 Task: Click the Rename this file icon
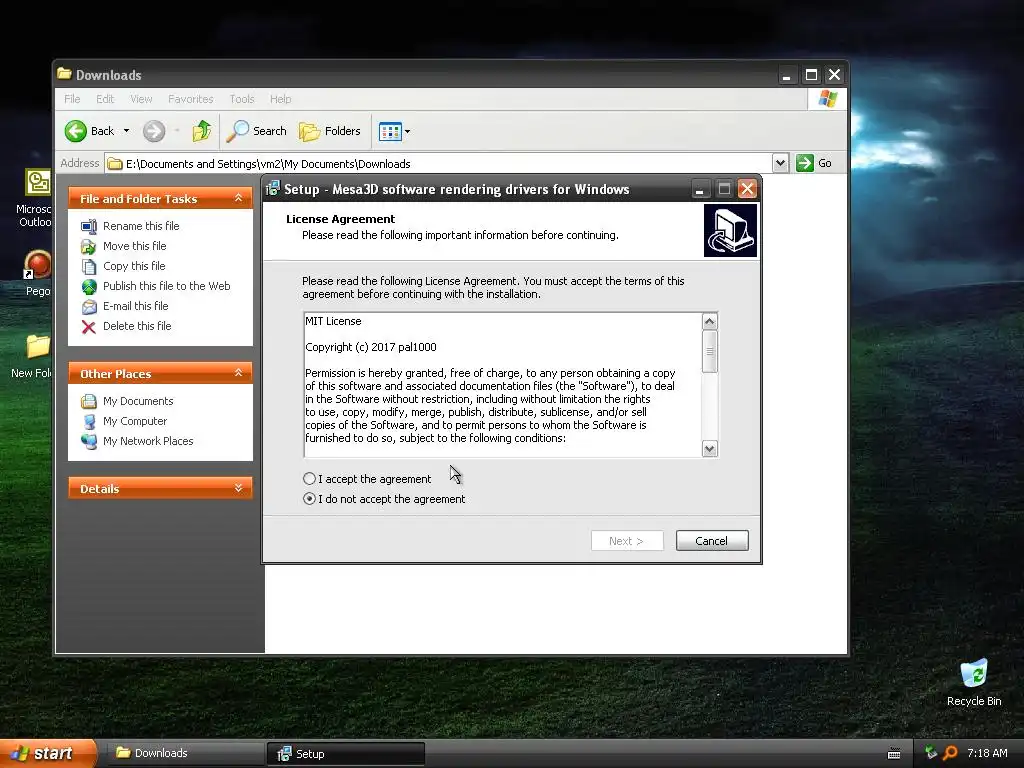coord(89,227)
